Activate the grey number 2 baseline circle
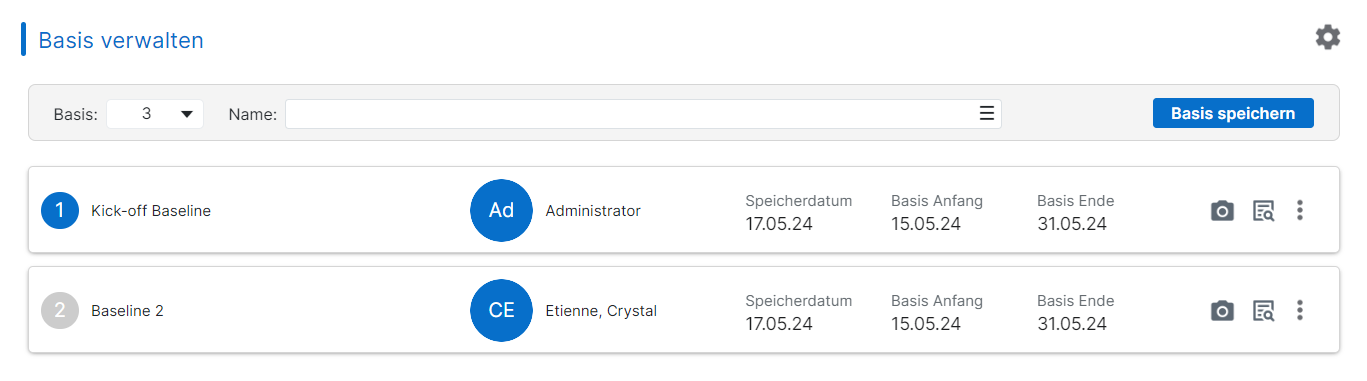The image size is (1367, 381). pyautogui.click(x=60, y=310)
